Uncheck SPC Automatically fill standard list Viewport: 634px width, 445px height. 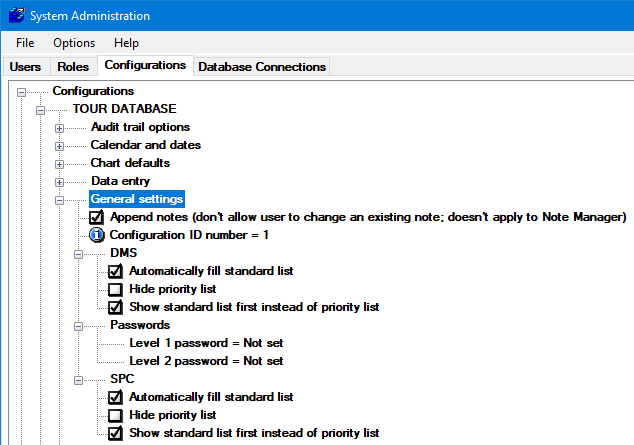click(116, 397)
